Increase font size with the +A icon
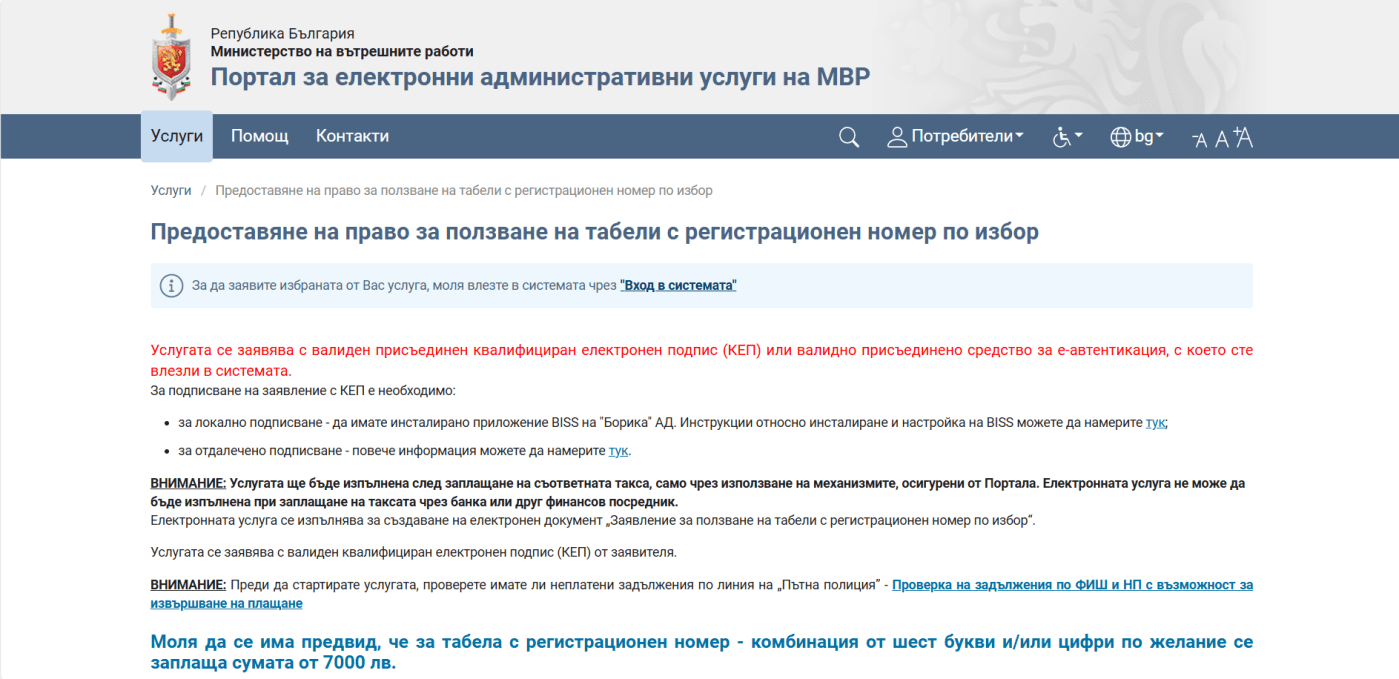1399x679 pixels. 1242,137
